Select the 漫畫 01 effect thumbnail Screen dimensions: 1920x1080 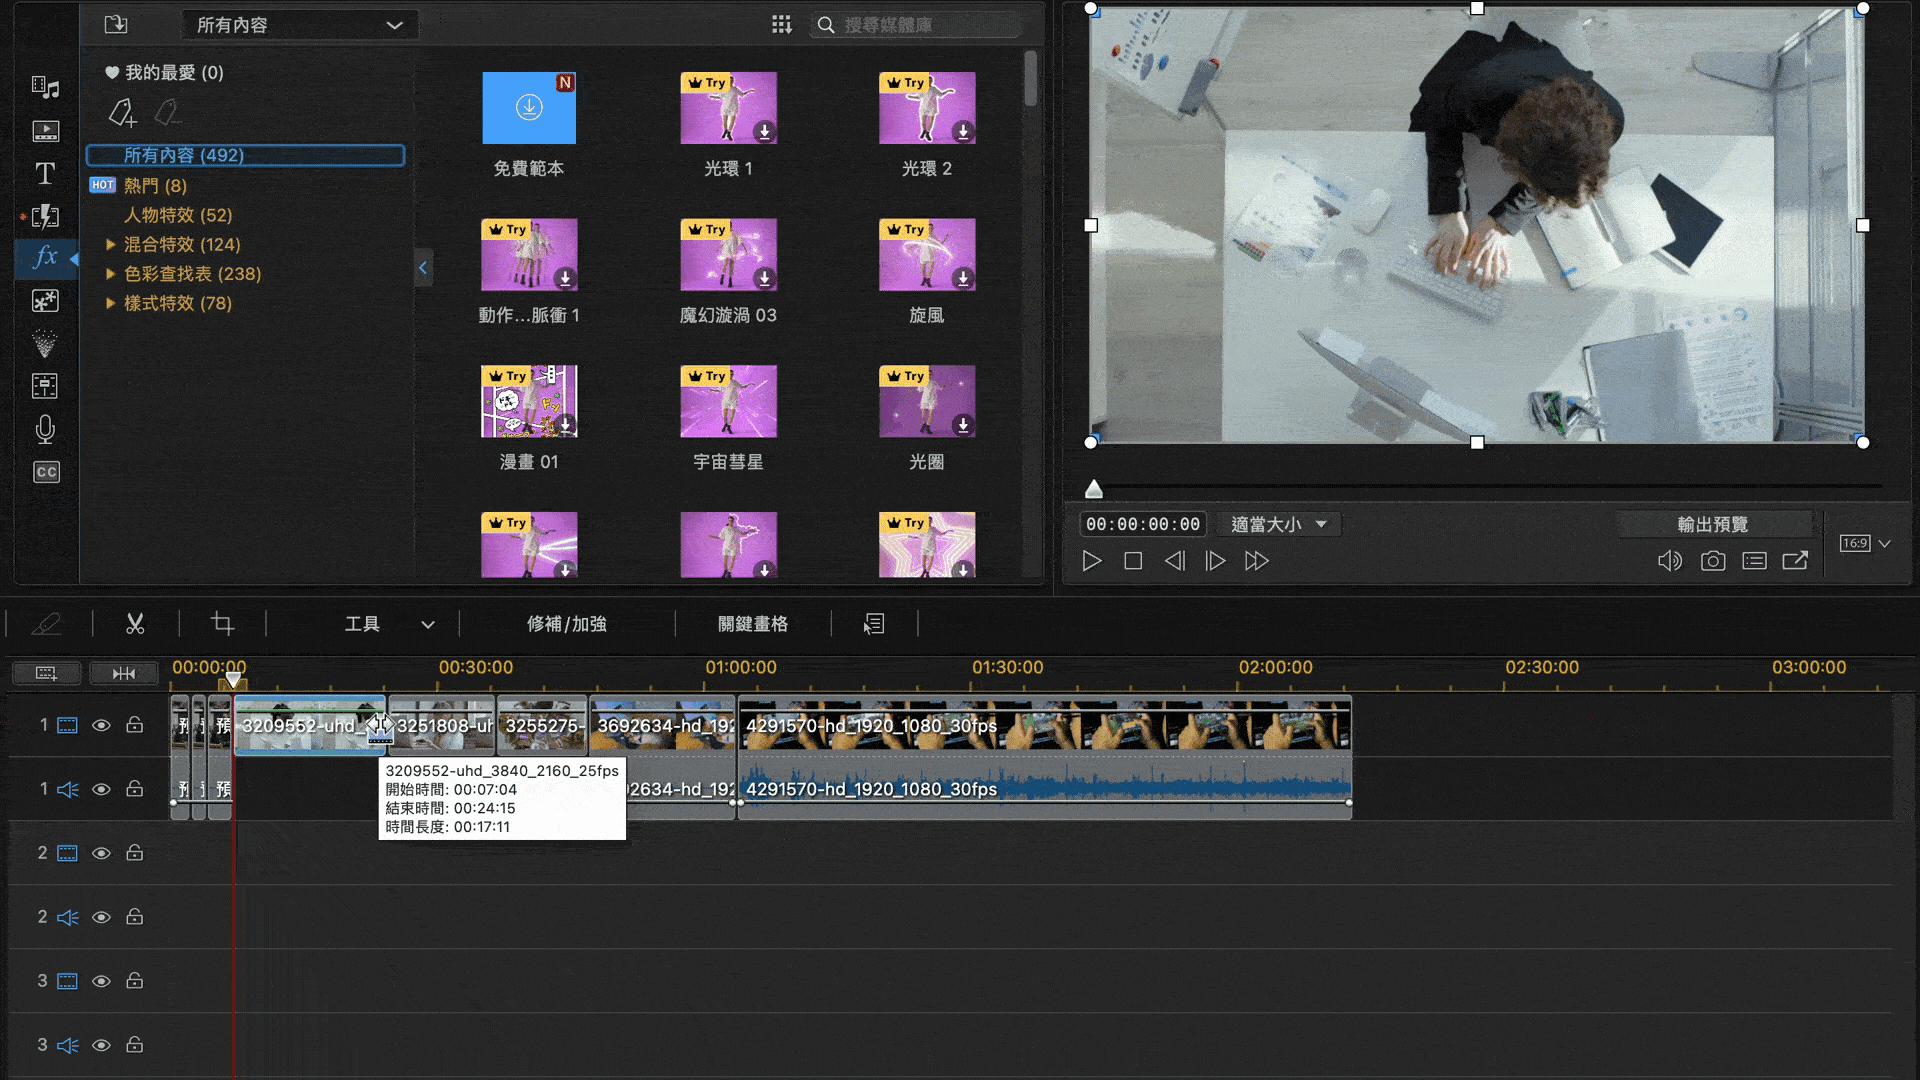[x=529, y=402]
